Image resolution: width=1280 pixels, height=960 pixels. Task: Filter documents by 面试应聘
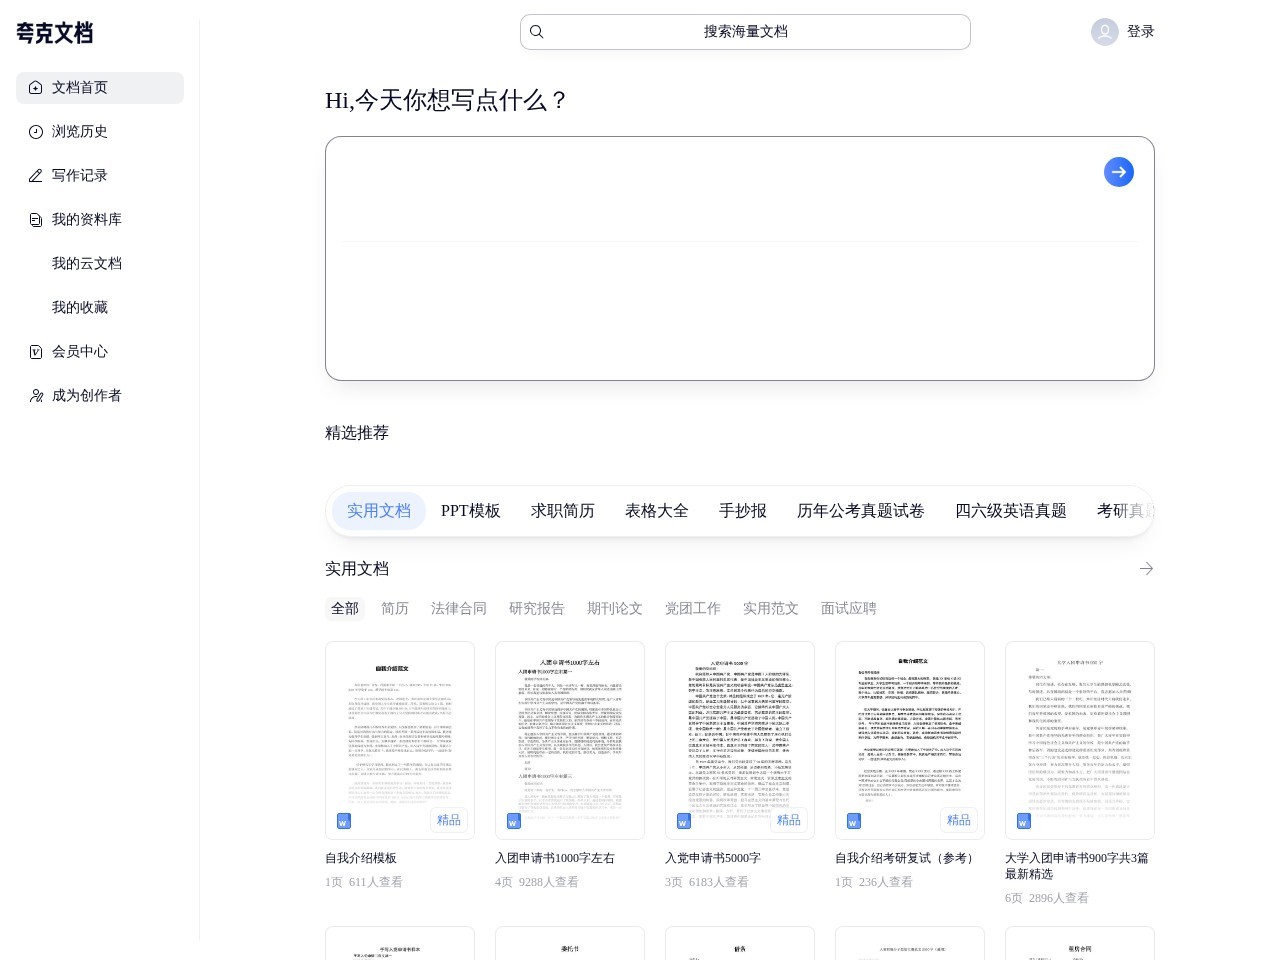[849, 608]
